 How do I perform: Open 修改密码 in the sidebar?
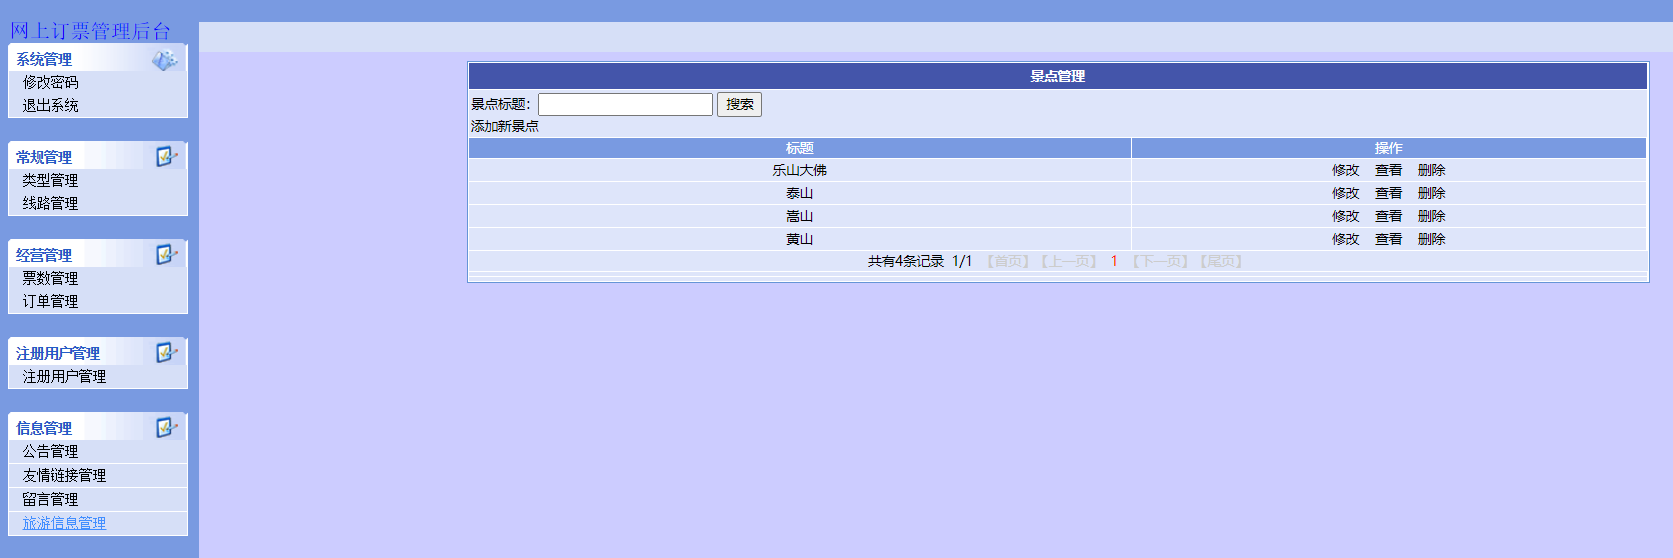(50, 82)
